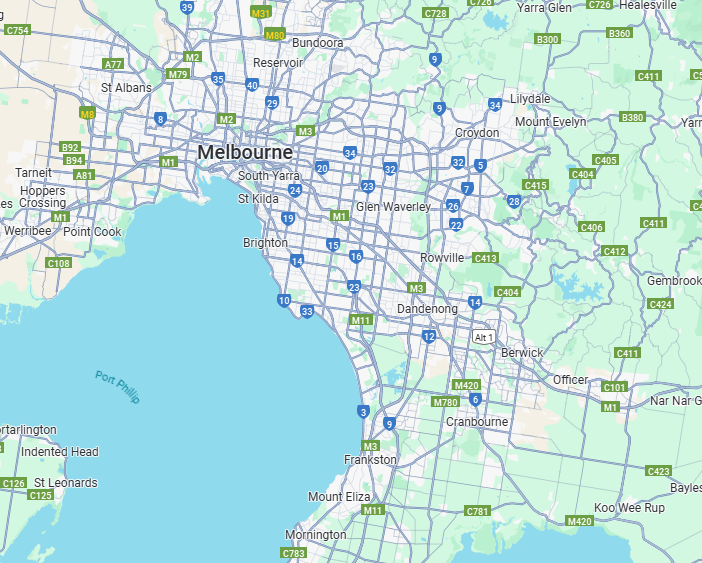Select the A77 route shield
The width and height of the screenshot is (702, 563).
(x=113, y=64)
